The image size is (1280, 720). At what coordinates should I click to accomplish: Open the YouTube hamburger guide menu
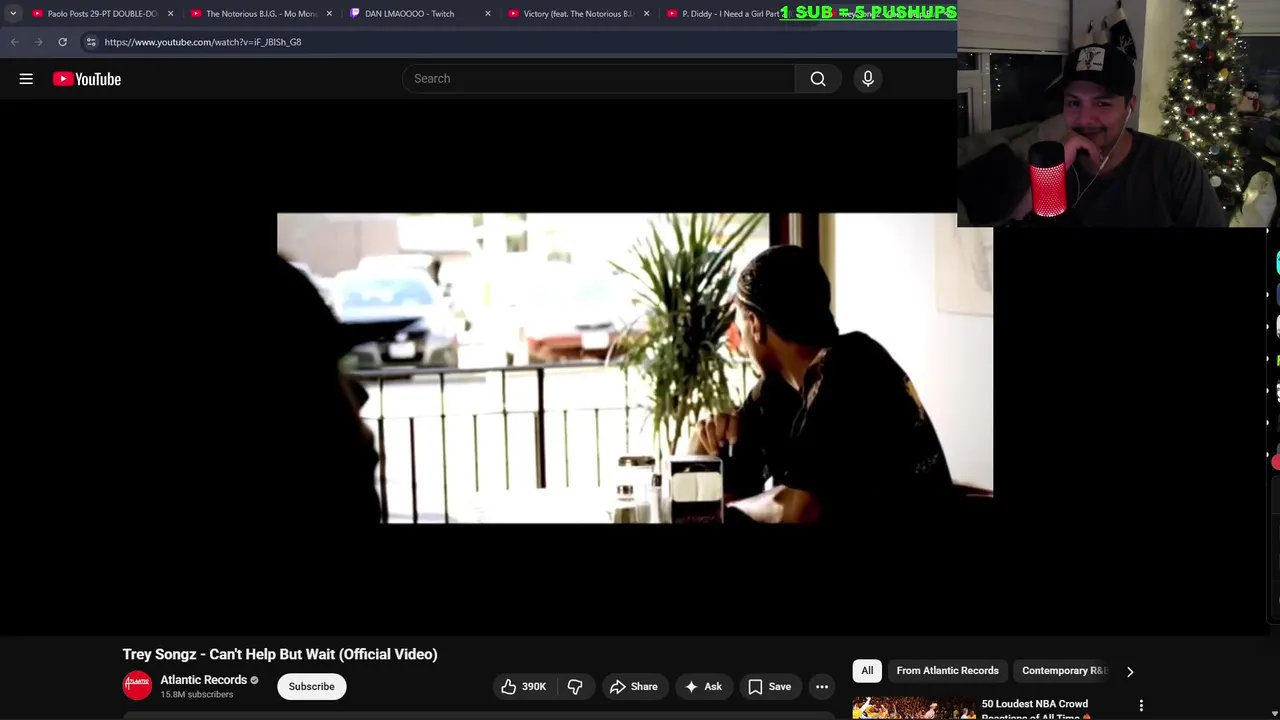click(x=26, y=79)
